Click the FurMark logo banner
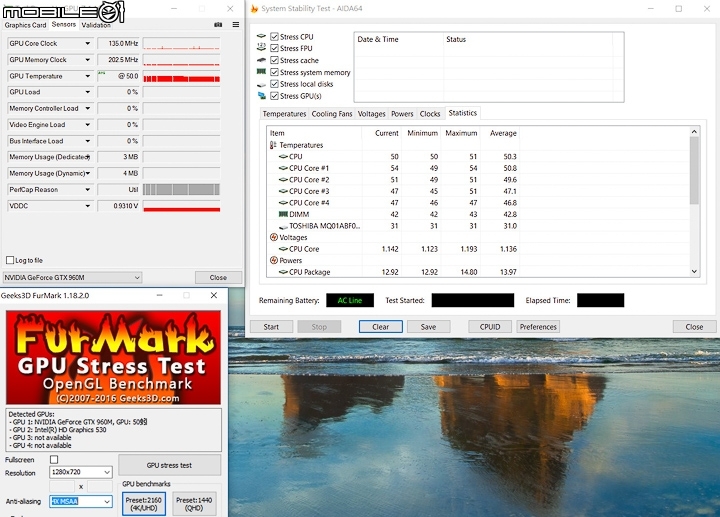The height and width of the screenshot is (517, 720). tap(113, 358)
